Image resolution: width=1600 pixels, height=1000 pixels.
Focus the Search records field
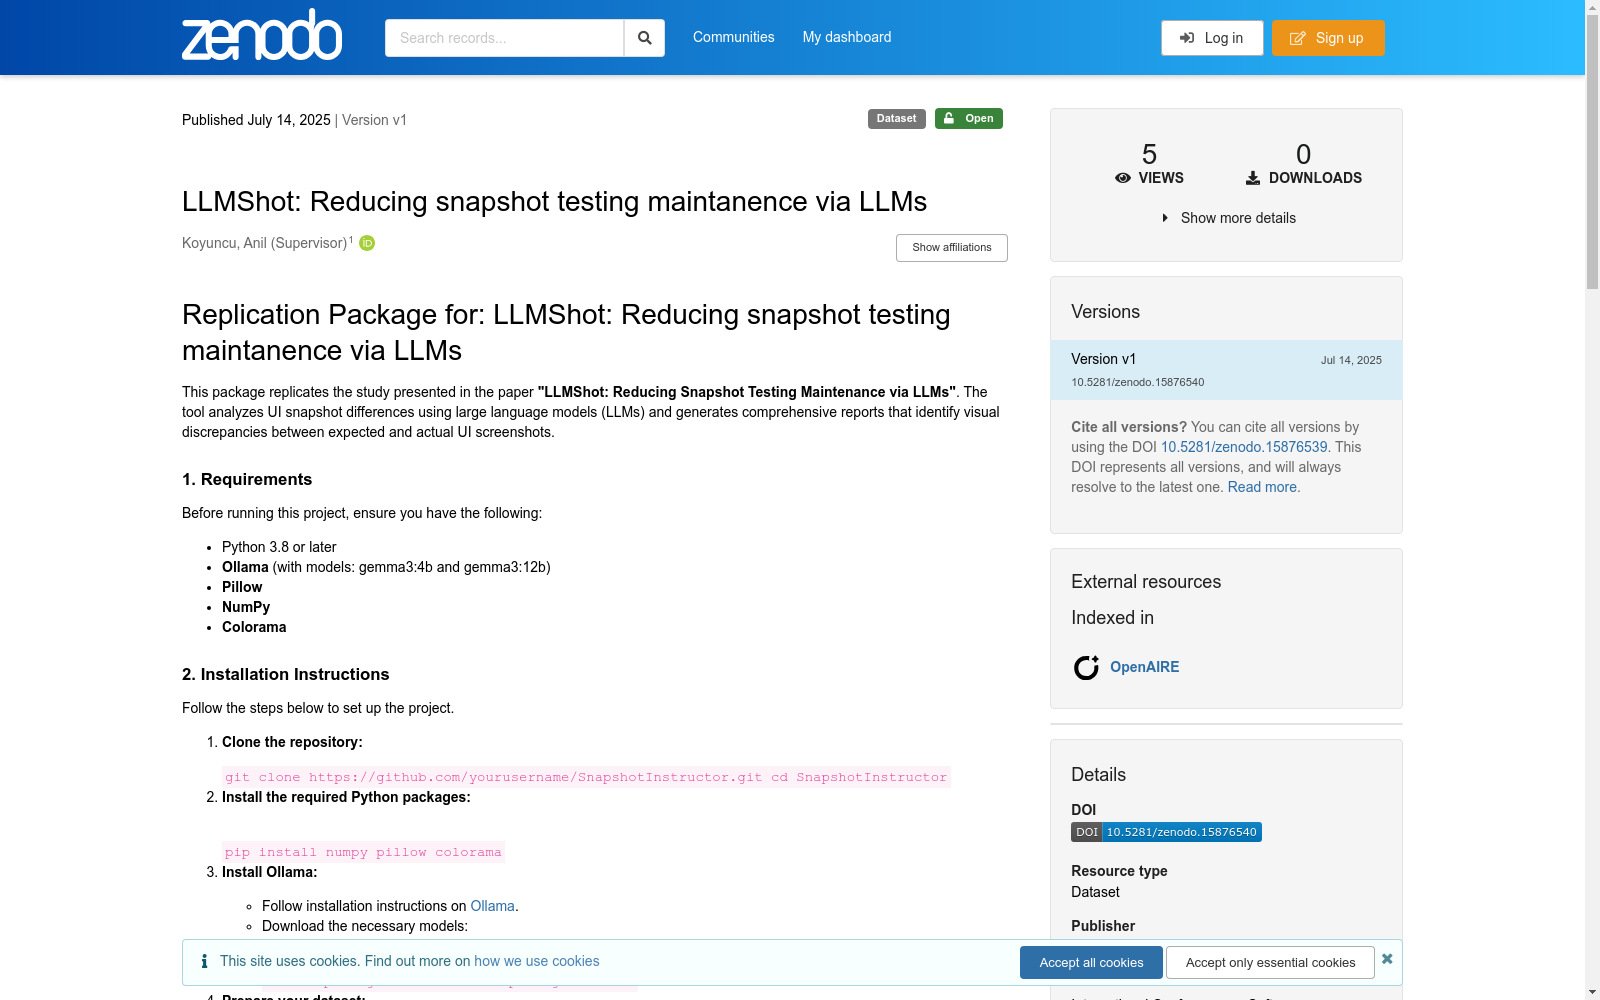[x=505, y=38]
